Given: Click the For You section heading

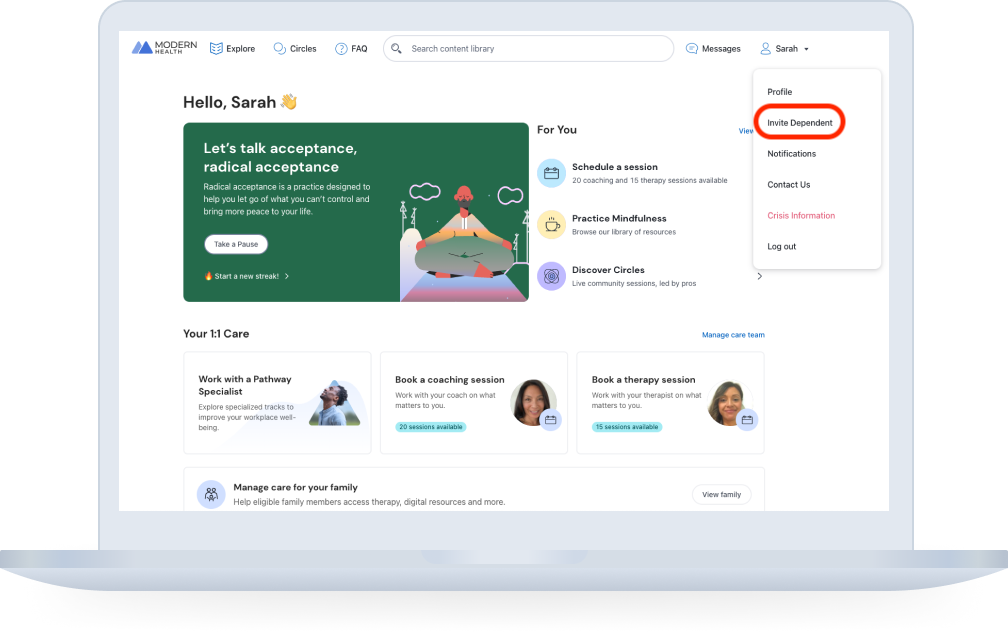Looking at the screenshot, I should point(557,130).
